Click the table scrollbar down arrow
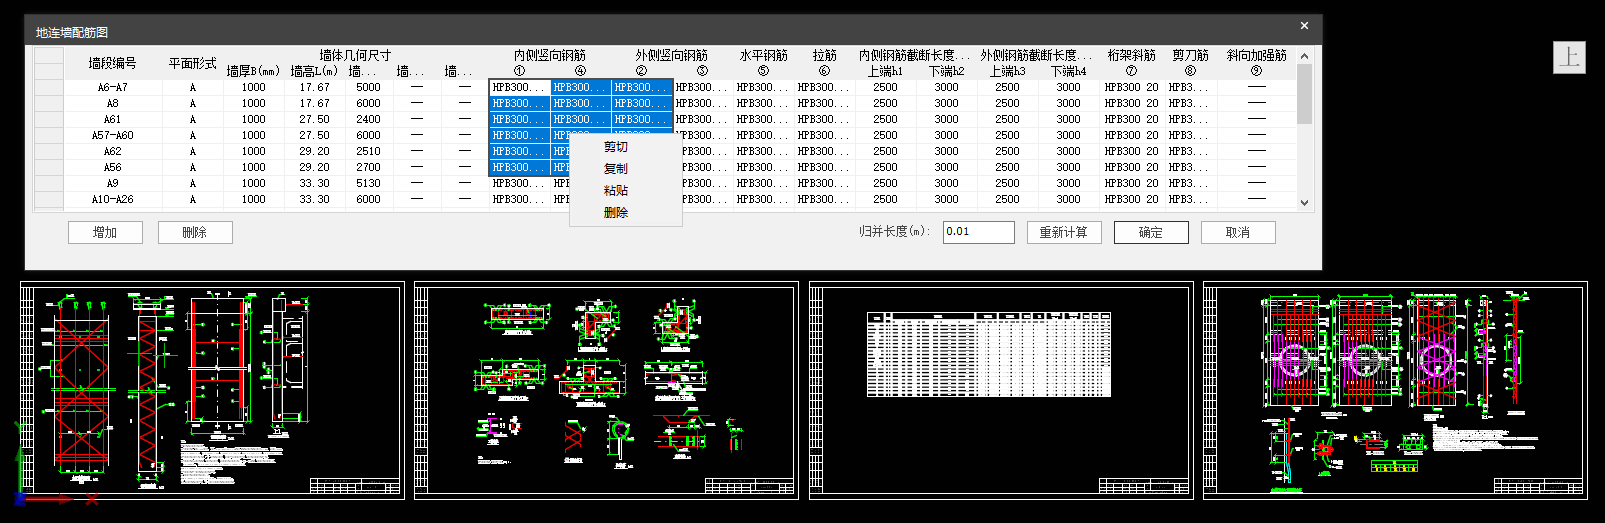 tap(1304, 202)
